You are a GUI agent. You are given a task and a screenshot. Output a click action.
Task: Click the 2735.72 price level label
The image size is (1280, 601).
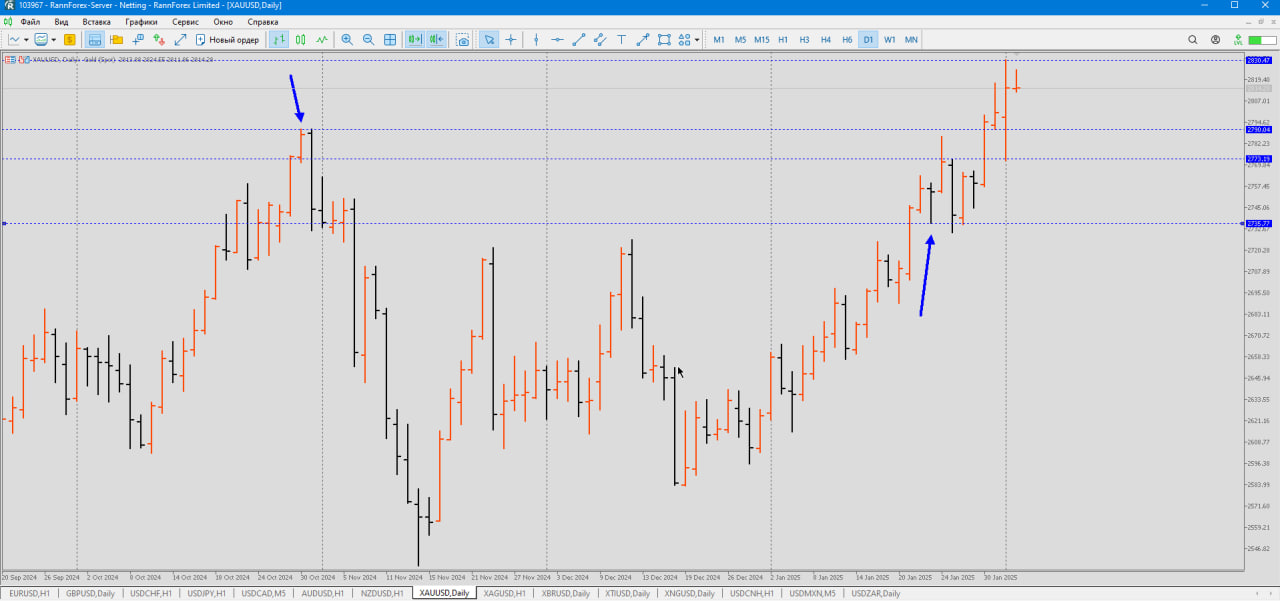coord(1259,223)
